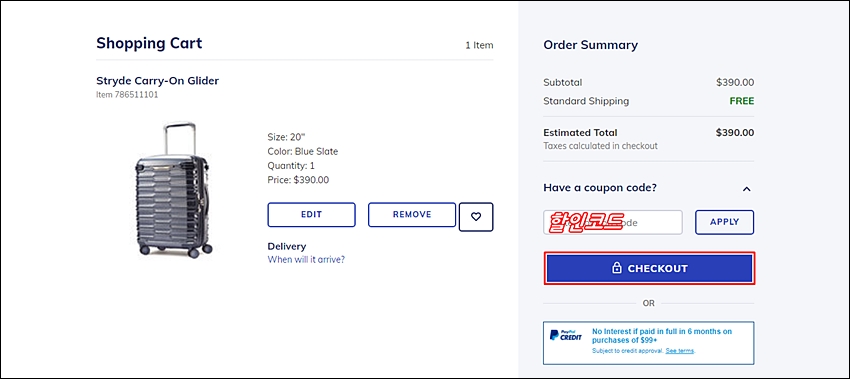Click the PayPal Credit logo
The image size is (850, 379).
565,335
